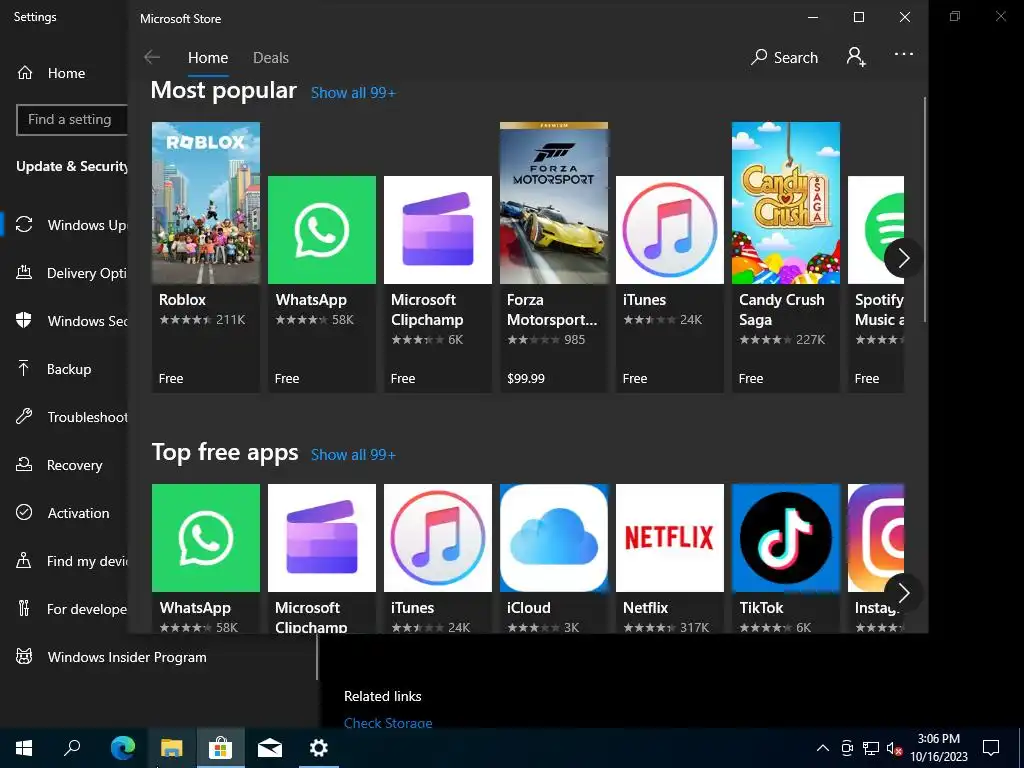Select For developers in Settings
Viewport: 1024px width, 768px height.
pos(71,609)
